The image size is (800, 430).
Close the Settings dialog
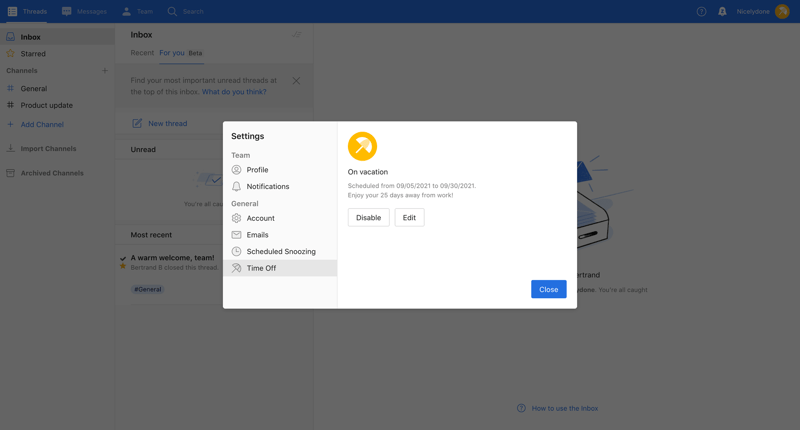[548, 289]
